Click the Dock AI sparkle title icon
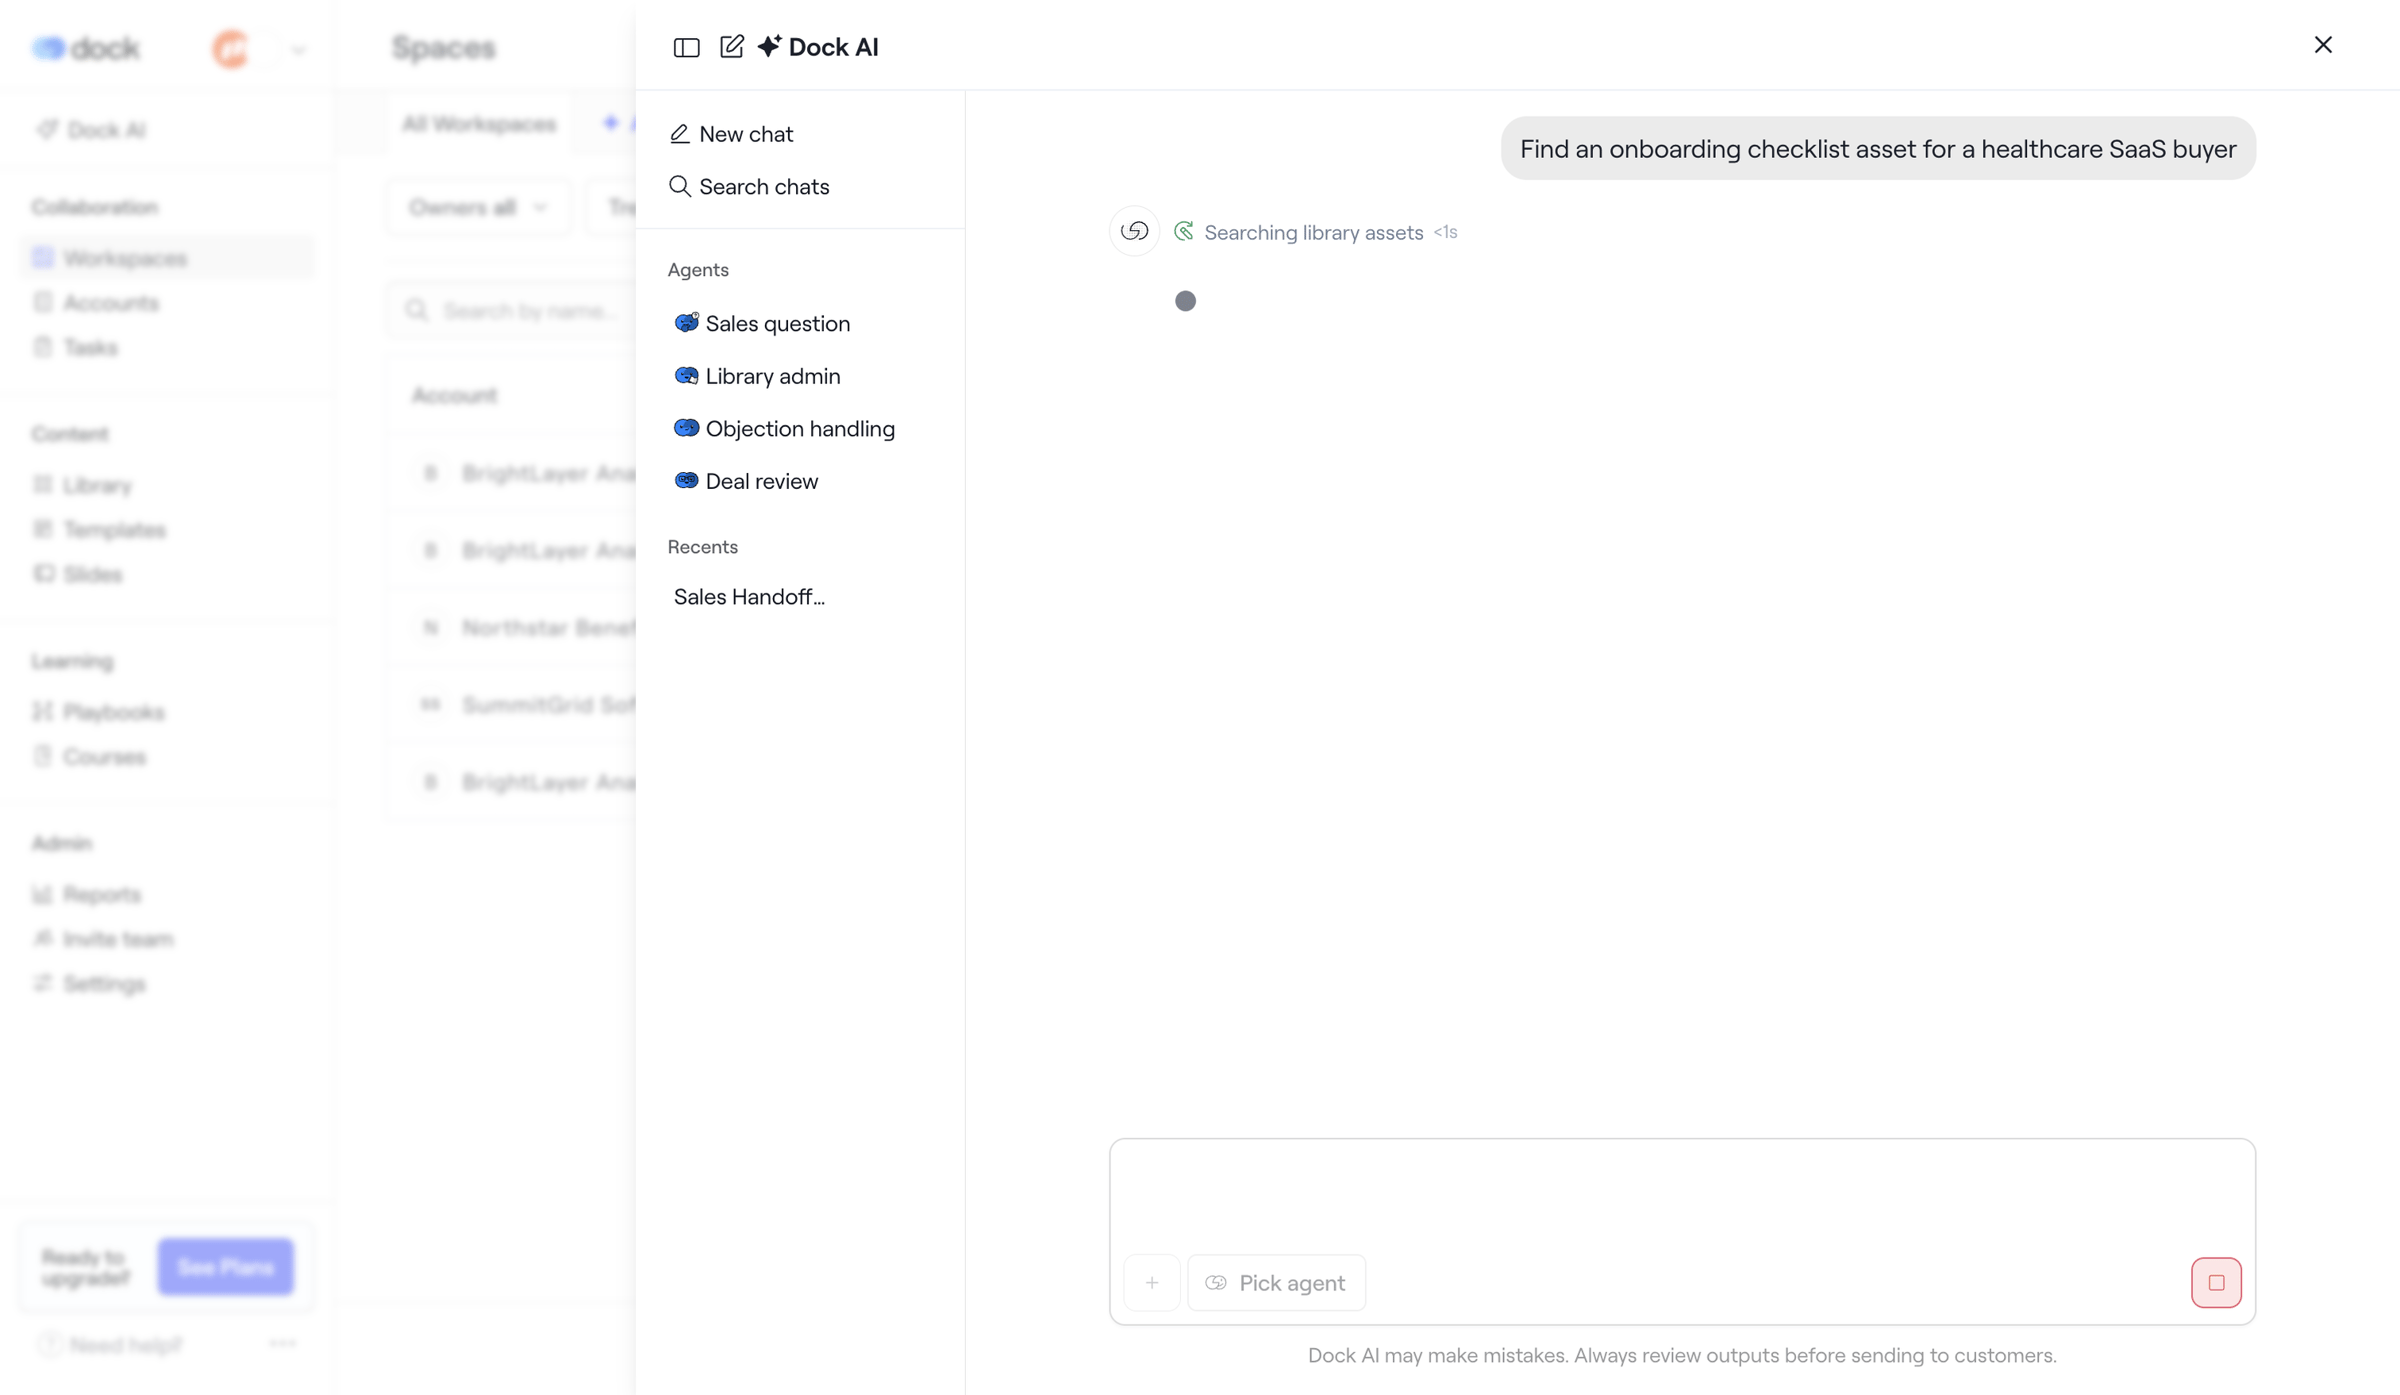2400x1395 pixels. tap(769, 46)
